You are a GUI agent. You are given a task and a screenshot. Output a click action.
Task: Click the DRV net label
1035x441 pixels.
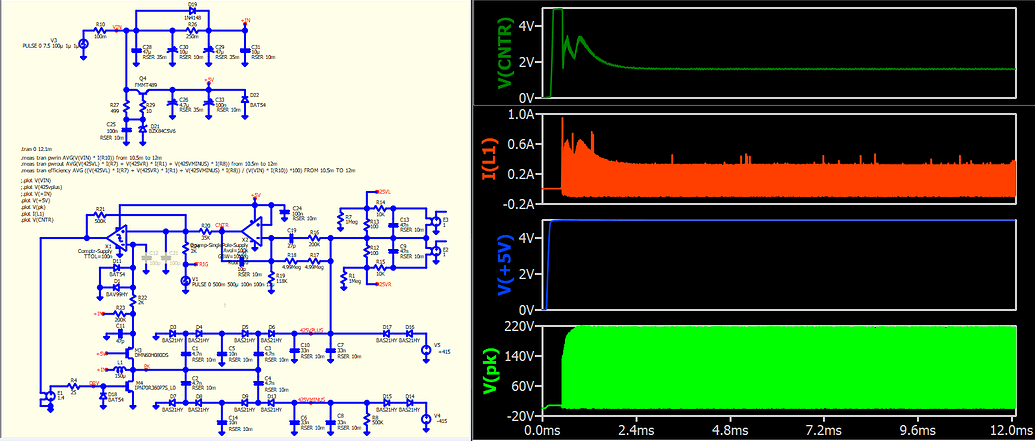click(x=93, y=383)
